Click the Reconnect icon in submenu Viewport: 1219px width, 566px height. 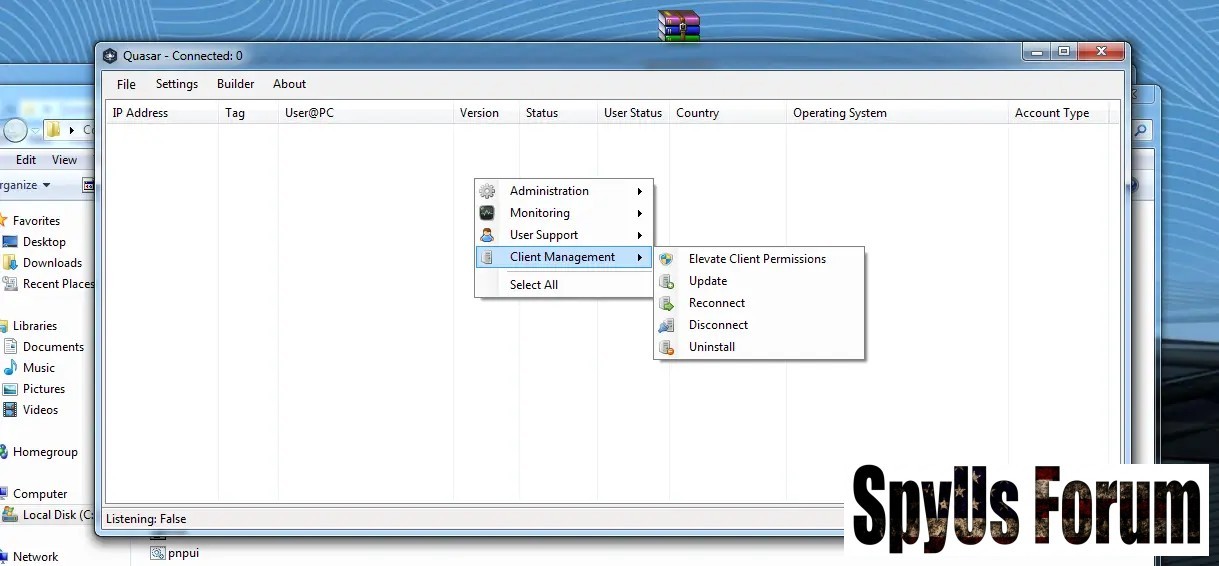[667, 303]
